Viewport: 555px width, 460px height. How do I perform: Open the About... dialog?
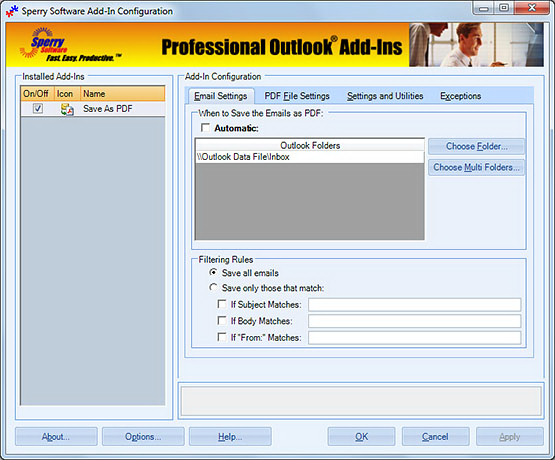point(56,437)
